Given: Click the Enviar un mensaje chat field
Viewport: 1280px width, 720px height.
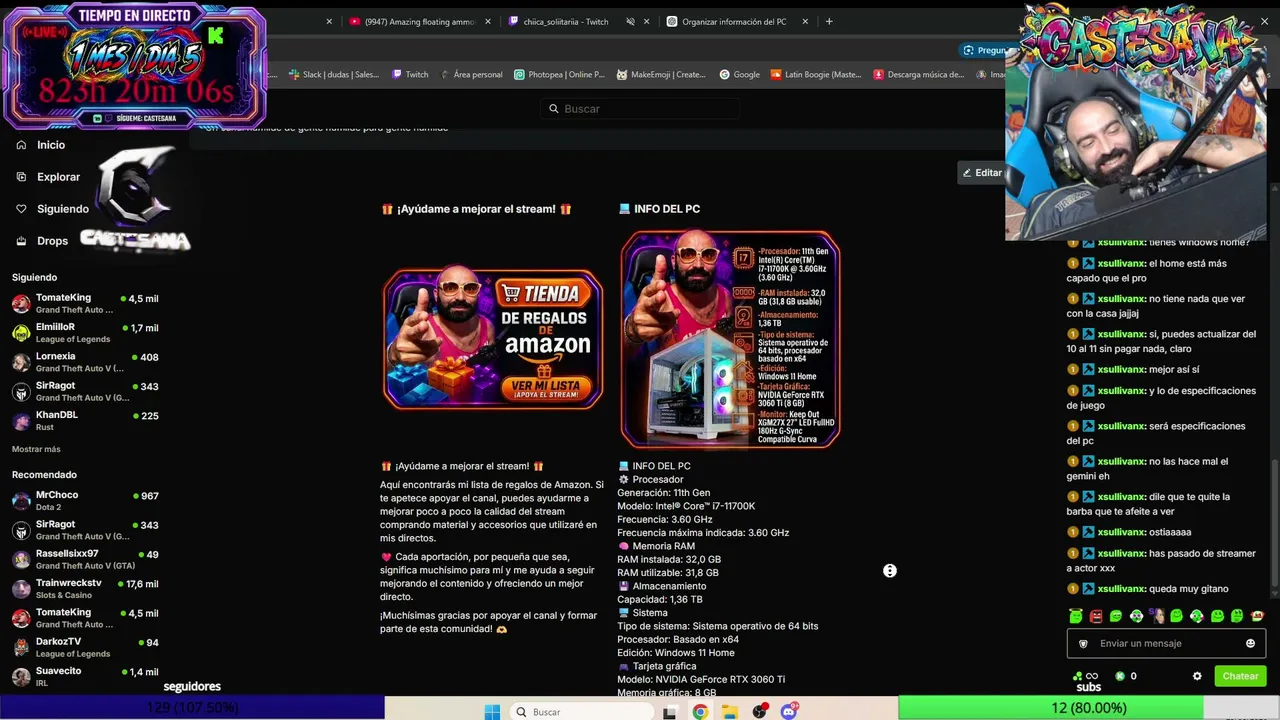Looking at the screenshot, I should (x=1166, y=643).
